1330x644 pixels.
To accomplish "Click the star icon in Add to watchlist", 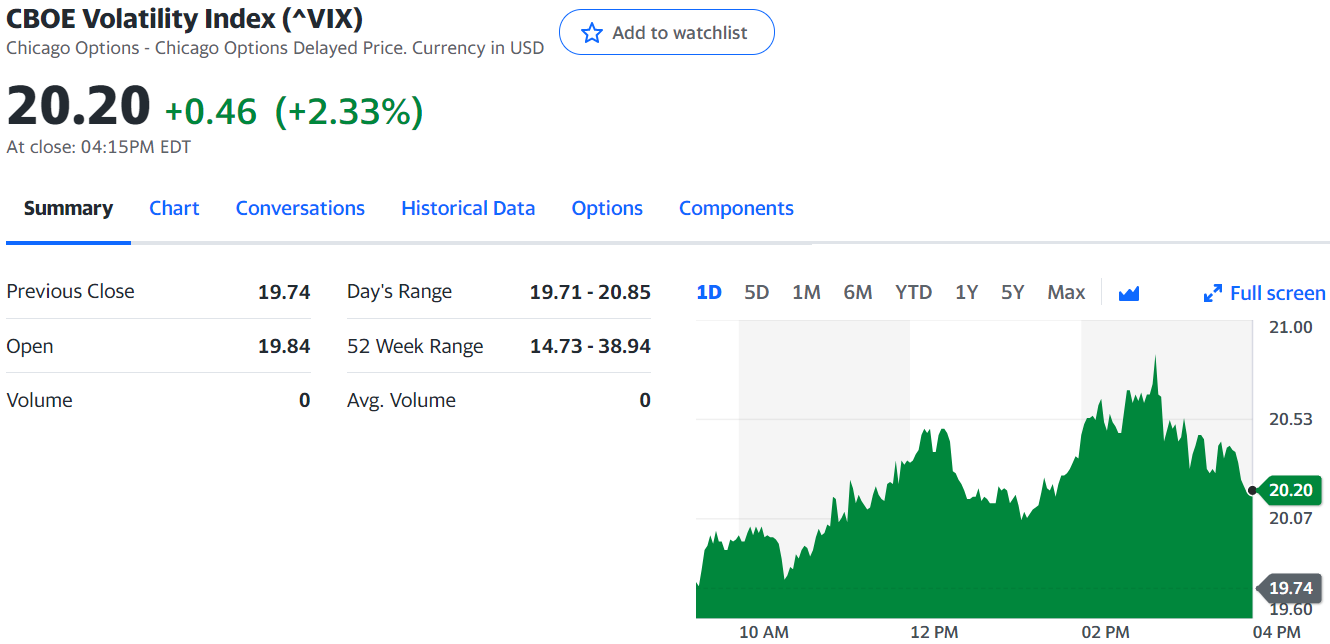I will (592, 33).
